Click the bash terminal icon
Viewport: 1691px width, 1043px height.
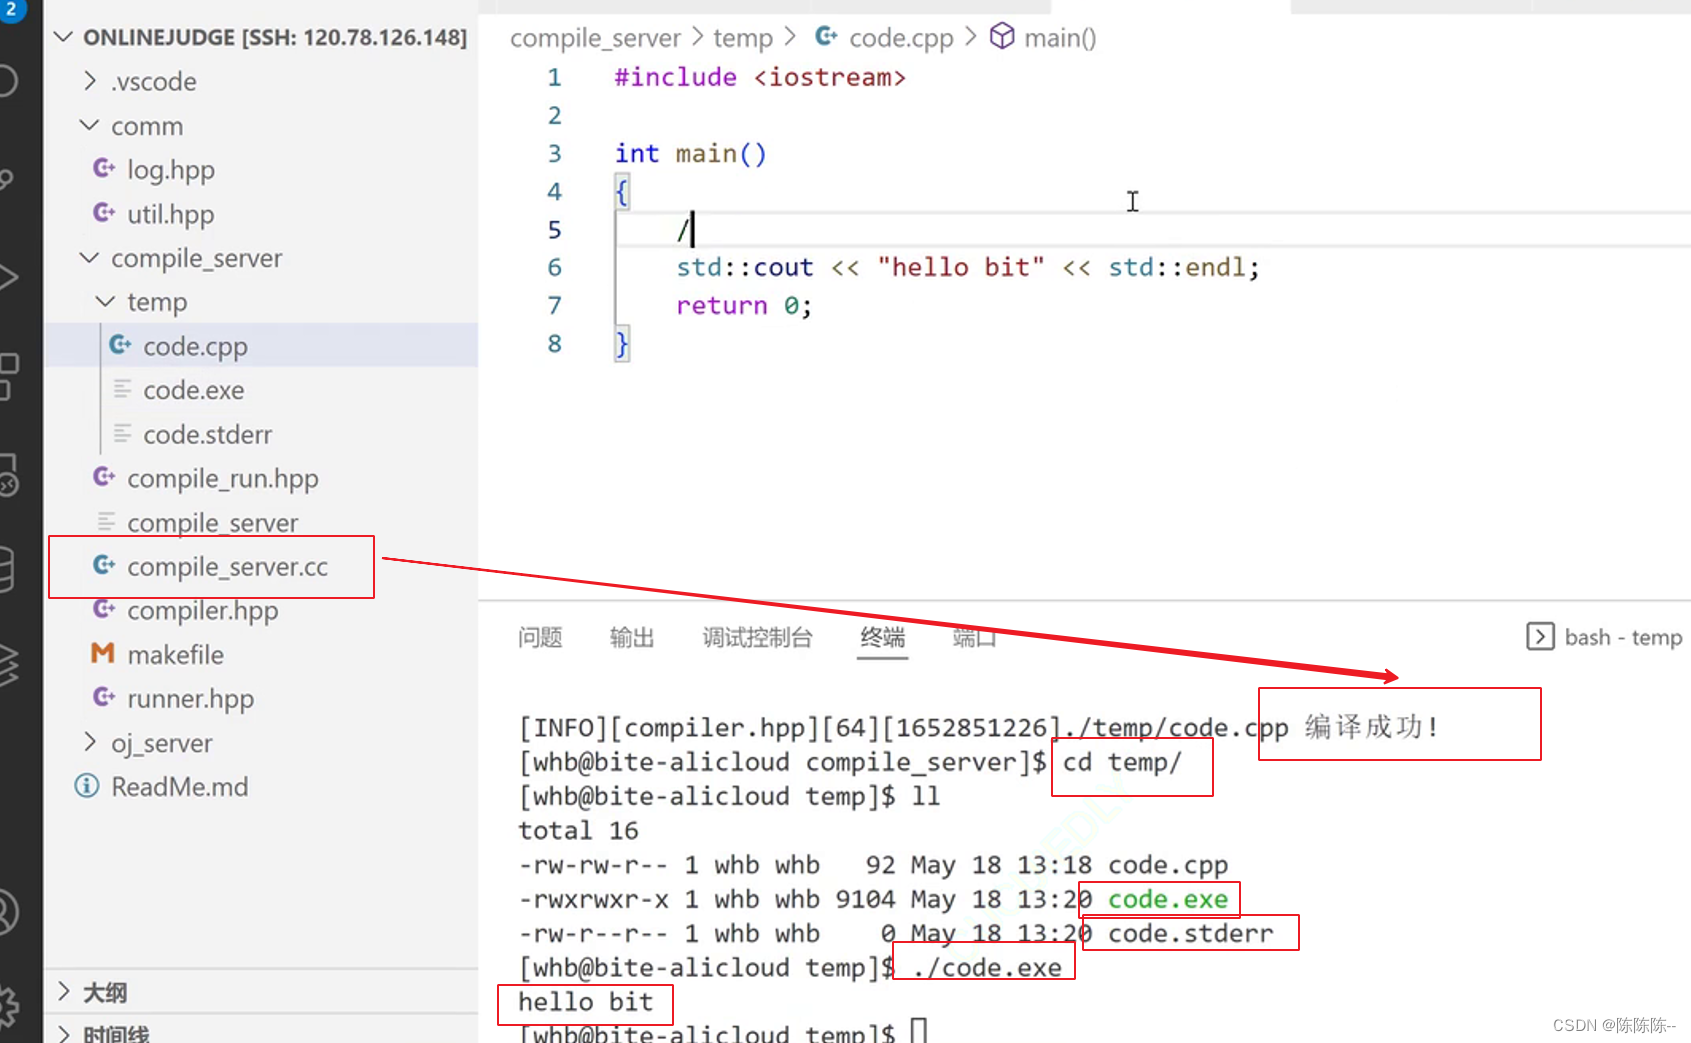tap(1540, 636)
